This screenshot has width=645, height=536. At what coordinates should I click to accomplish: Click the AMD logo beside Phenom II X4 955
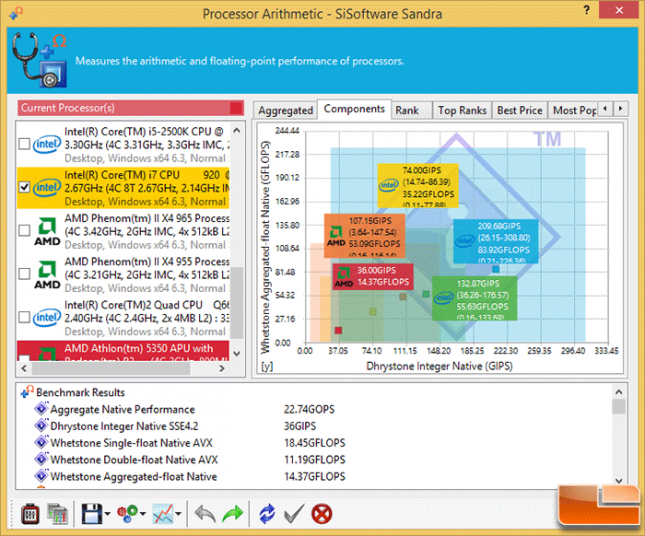pos(47,274)
